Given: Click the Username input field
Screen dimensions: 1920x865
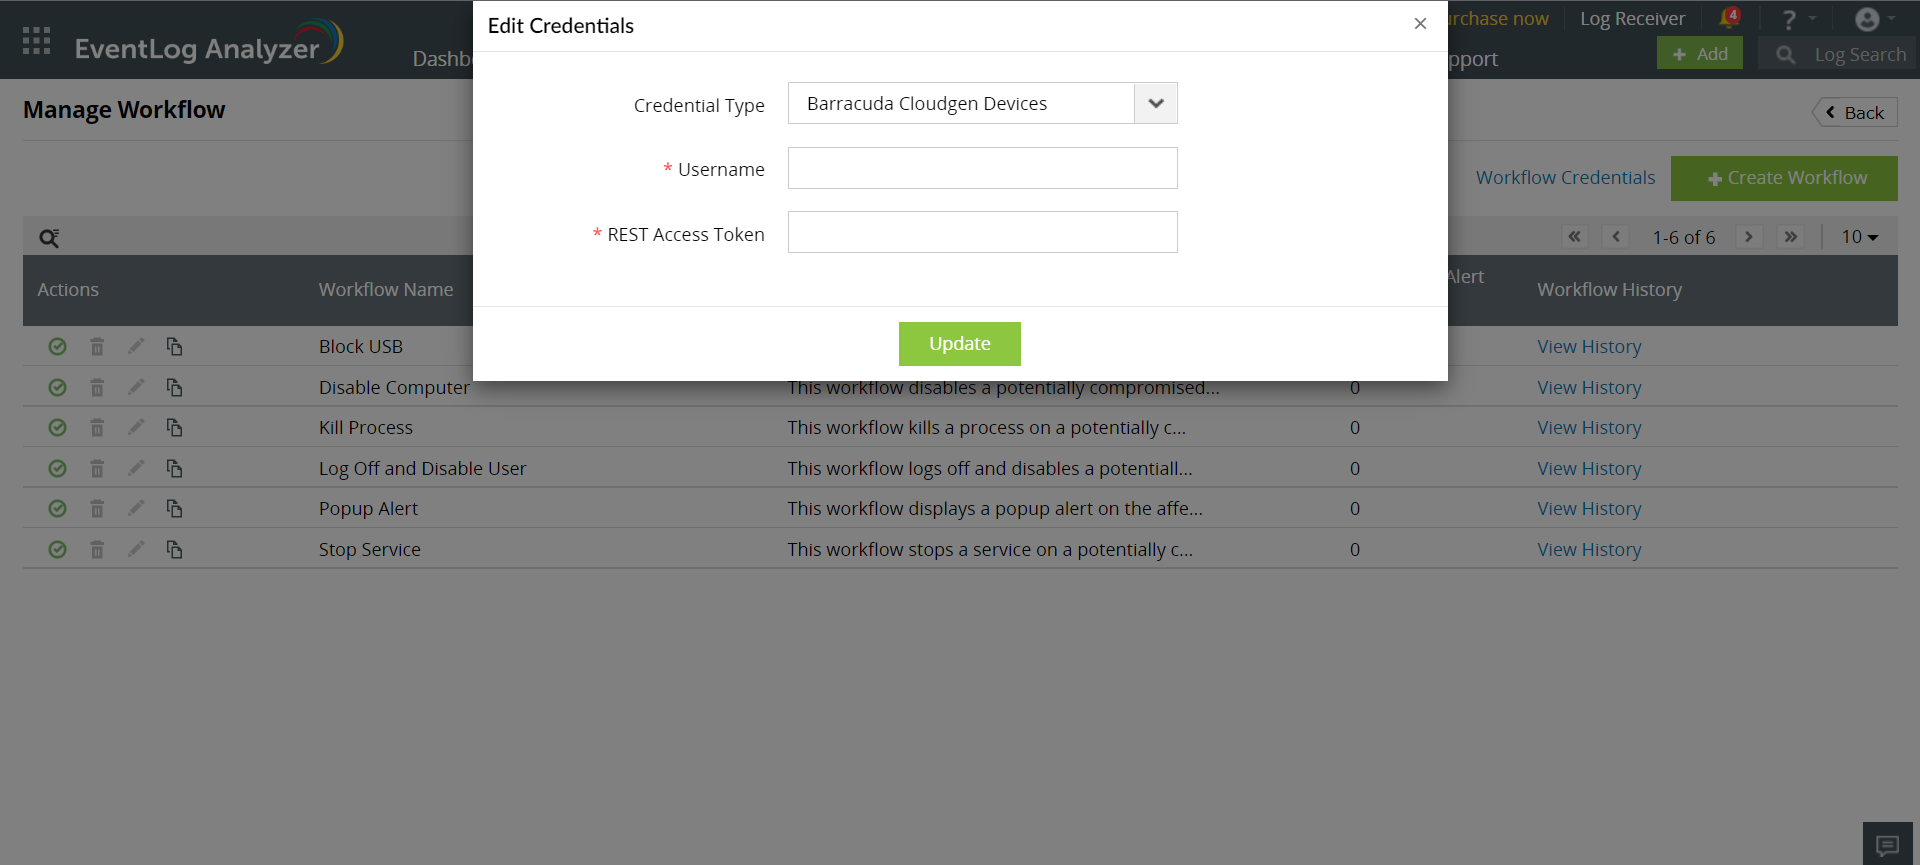Looking at the screenshot, I should coord(982,168).
